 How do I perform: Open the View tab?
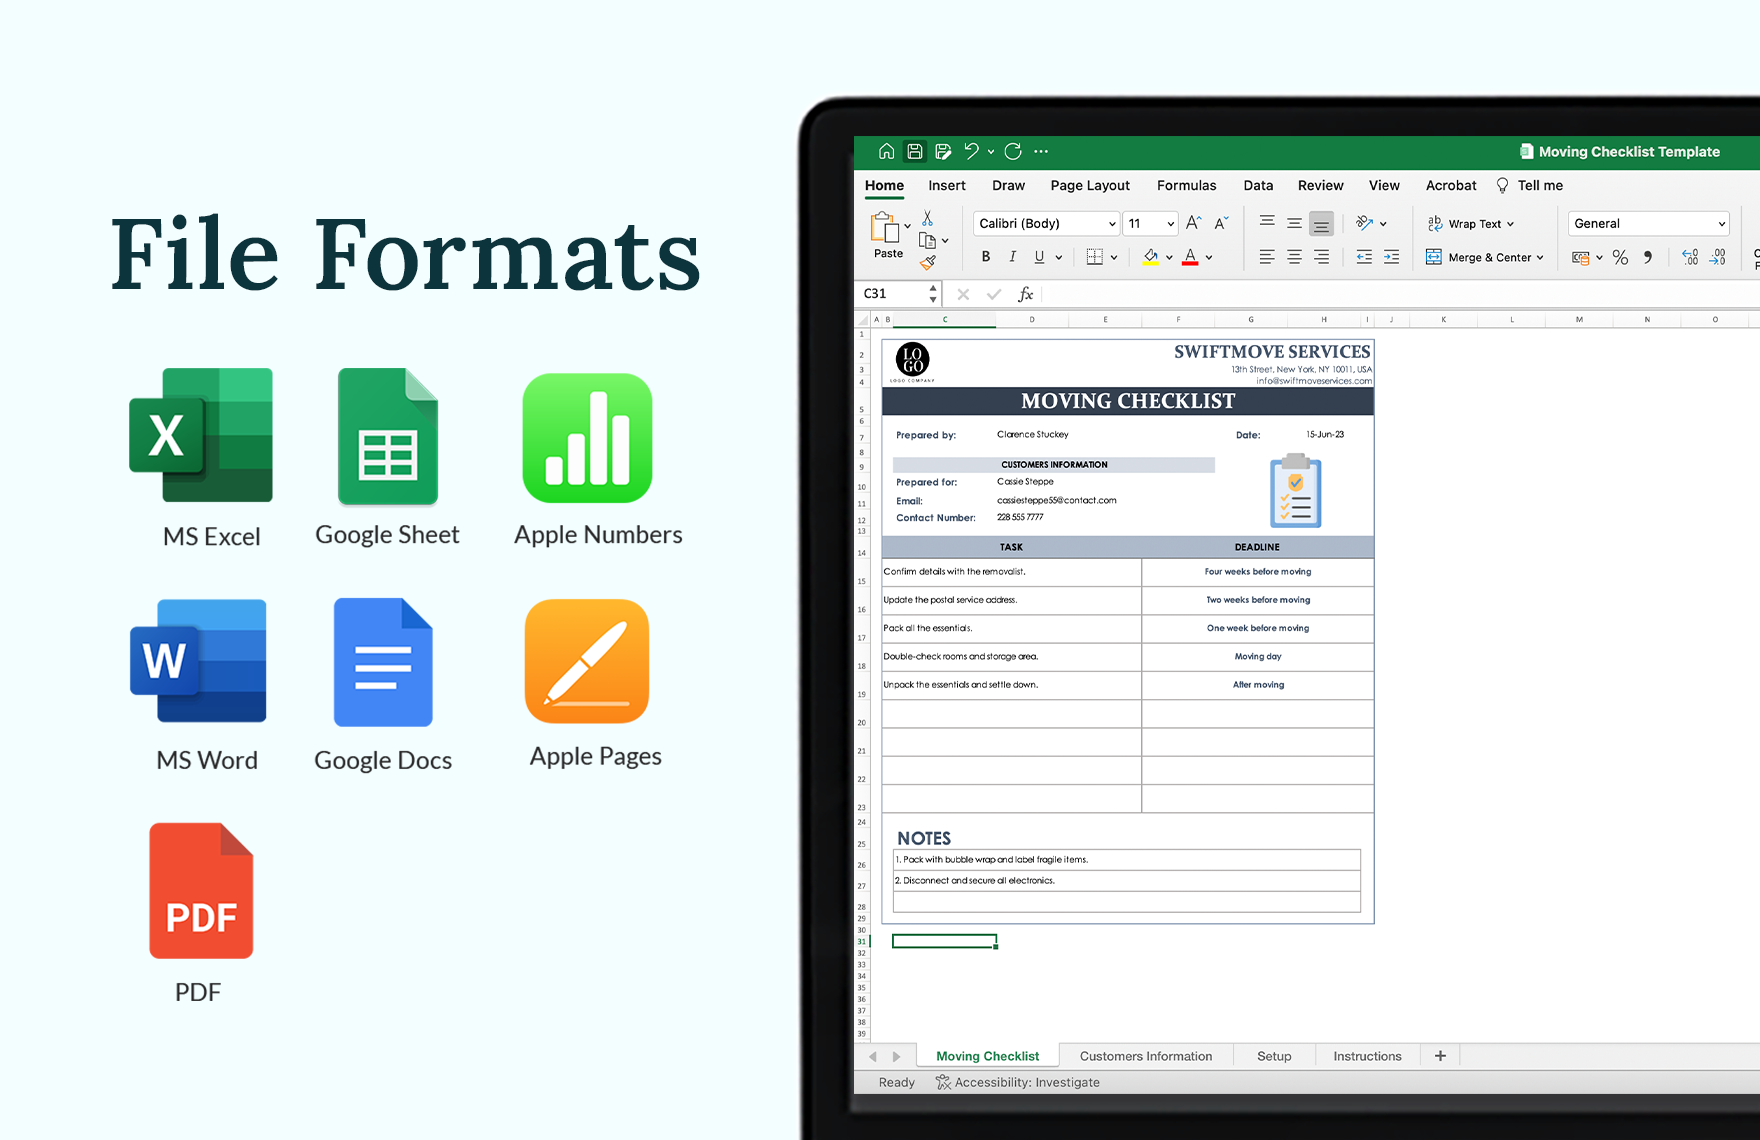[1384, 185]
